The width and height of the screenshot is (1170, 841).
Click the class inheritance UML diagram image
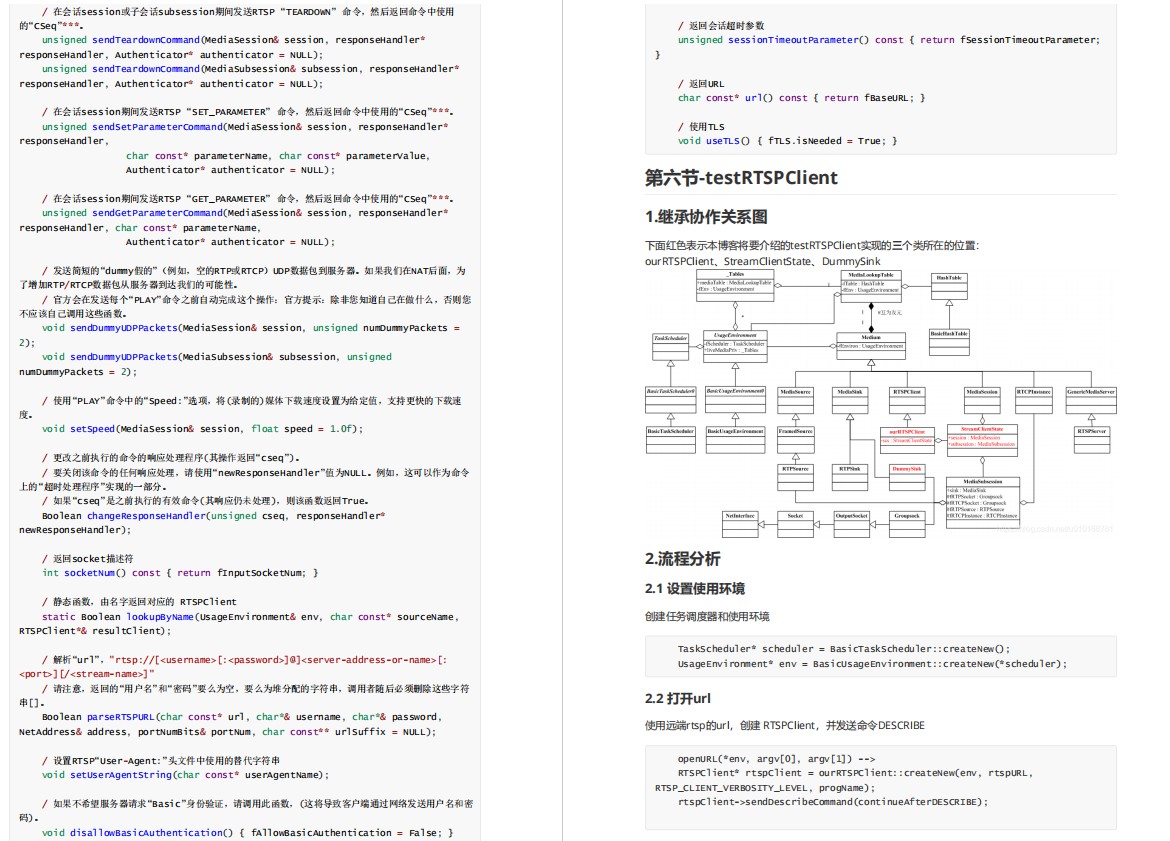coord(880,404)
